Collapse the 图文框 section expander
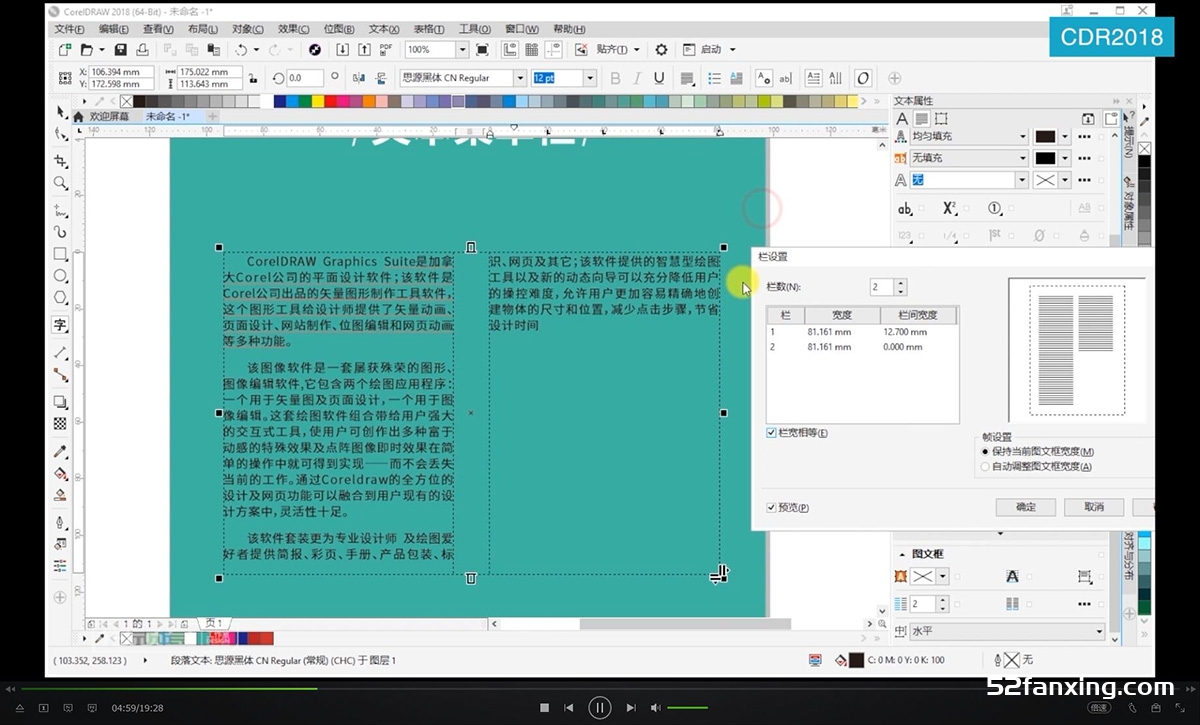This screenshot has height=725, width=1200. pos(901,554)
